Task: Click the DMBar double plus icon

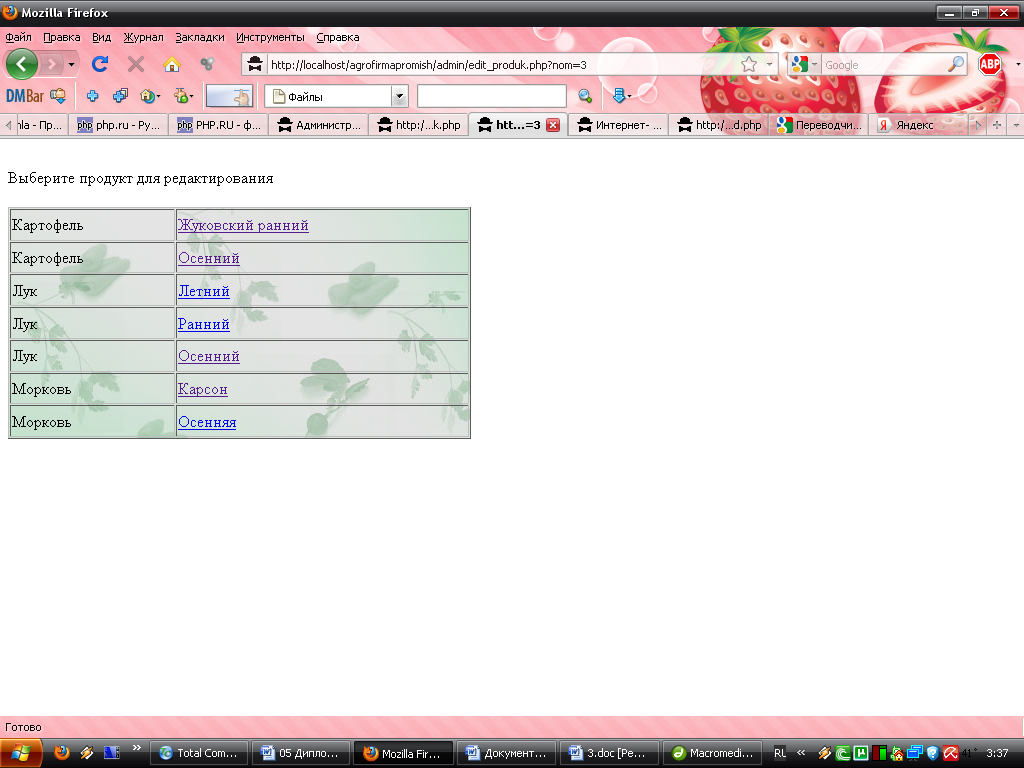Action: [120, 96]
